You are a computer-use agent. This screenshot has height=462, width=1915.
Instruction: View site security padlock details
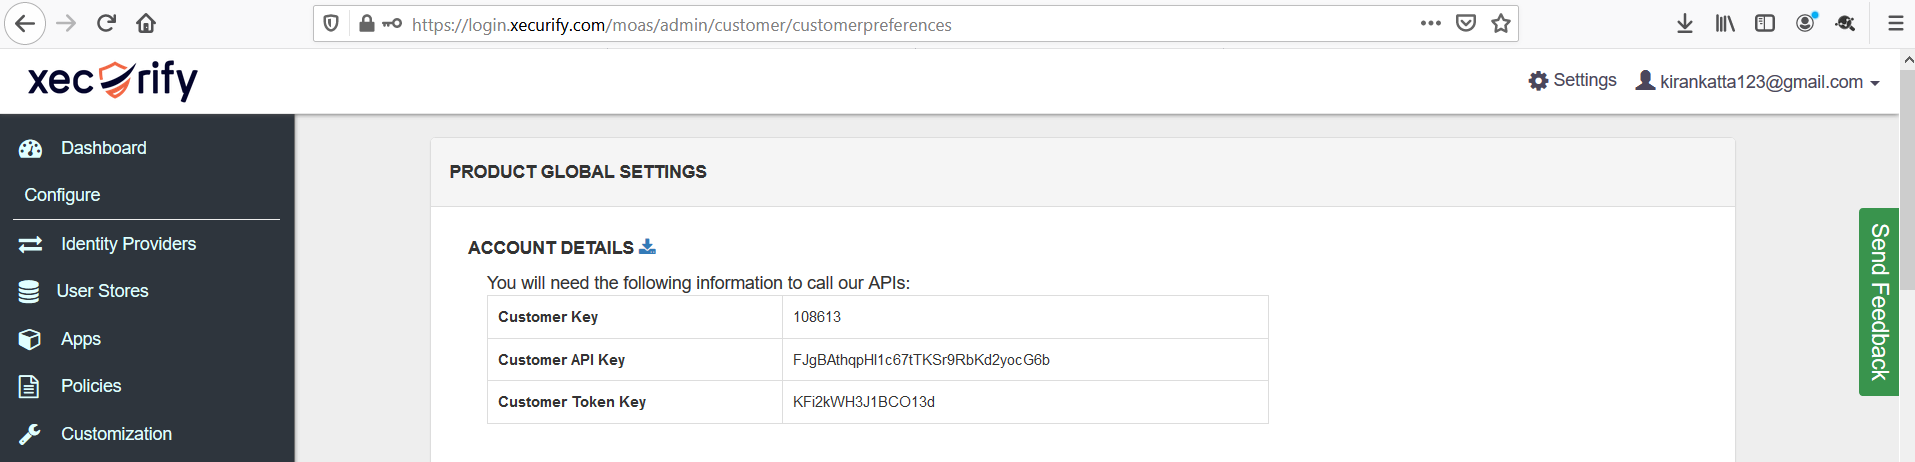coord(367,24)
